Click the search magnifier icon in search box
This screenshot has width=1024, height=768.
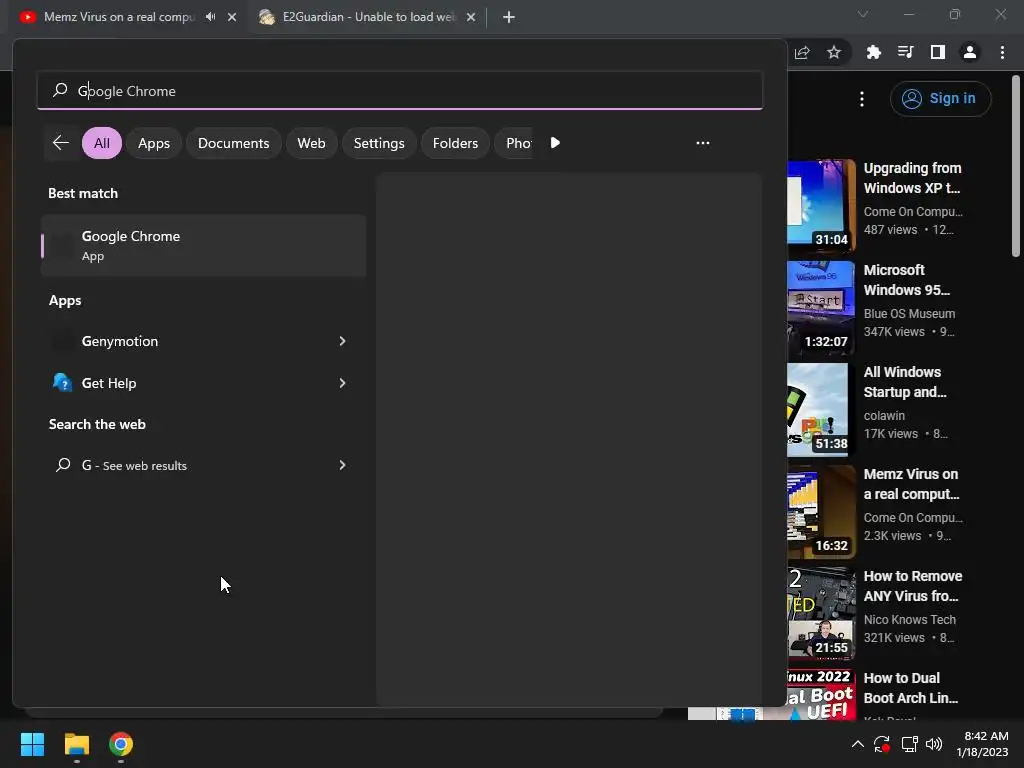click(x=60, y=90)
